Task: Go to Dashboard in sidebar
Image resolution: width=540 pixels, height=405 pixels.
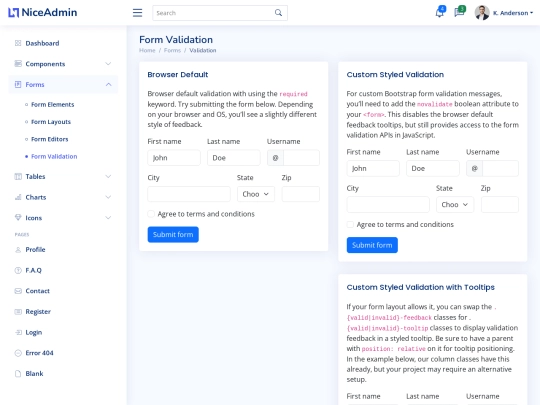Action: click(x=42, y=43)
